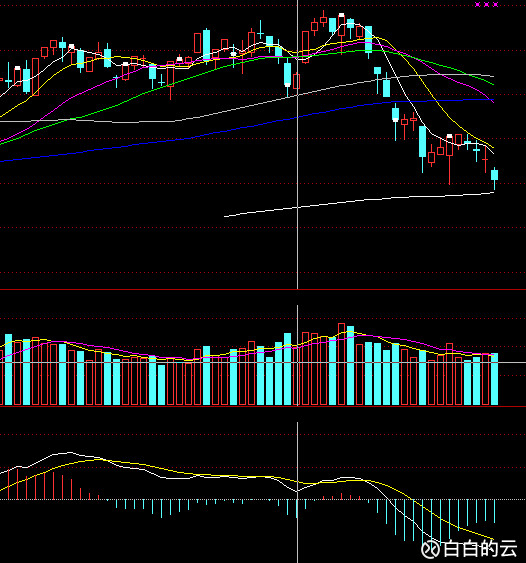Click the tallest cyan volume bar

[x=350, y=366]
